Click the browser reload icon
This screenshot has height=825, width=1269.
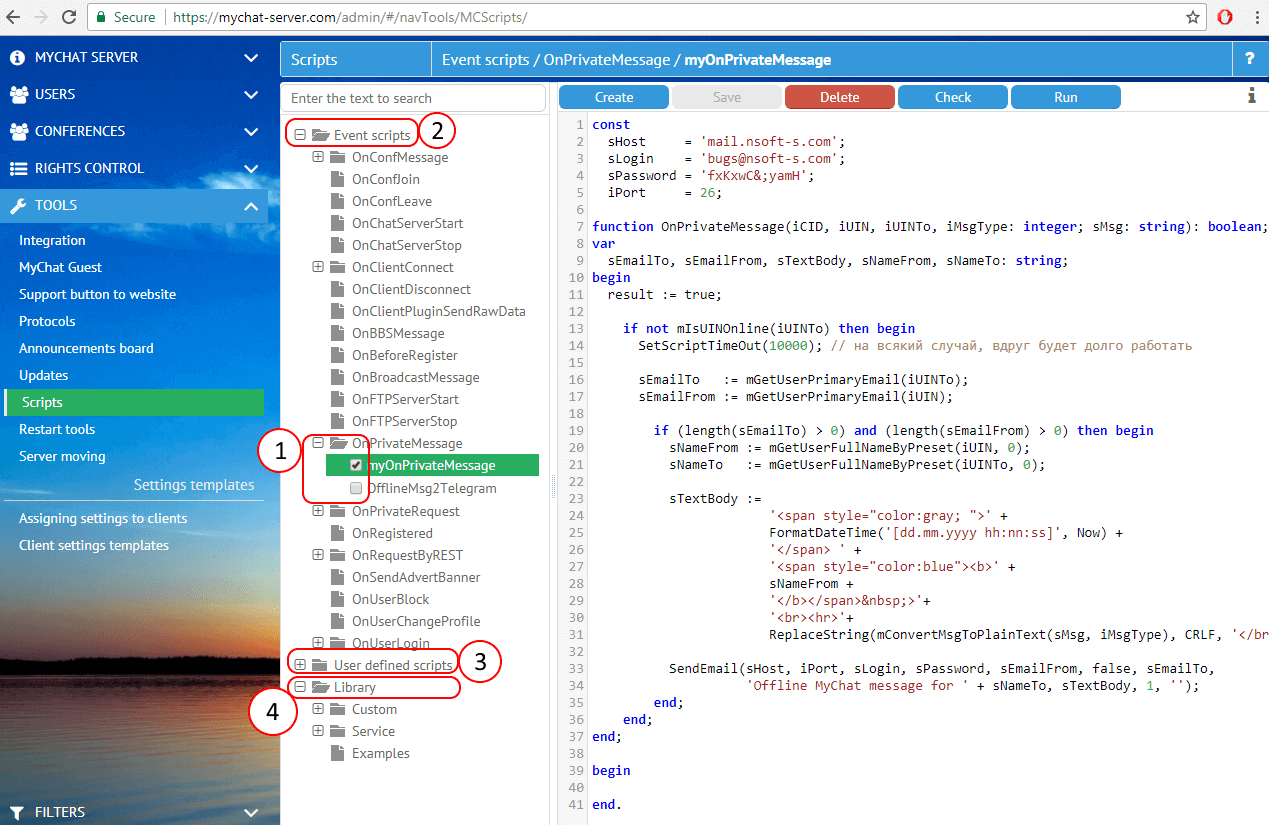[68, 17]
